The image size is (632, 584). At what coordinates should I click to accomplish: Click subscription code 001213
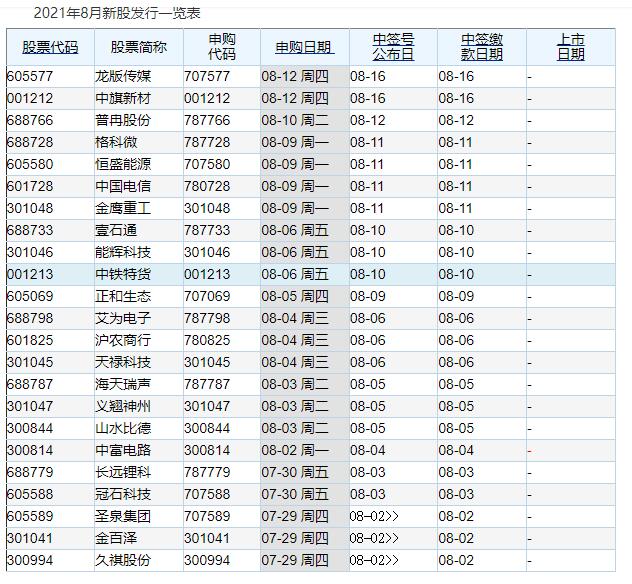207,274
